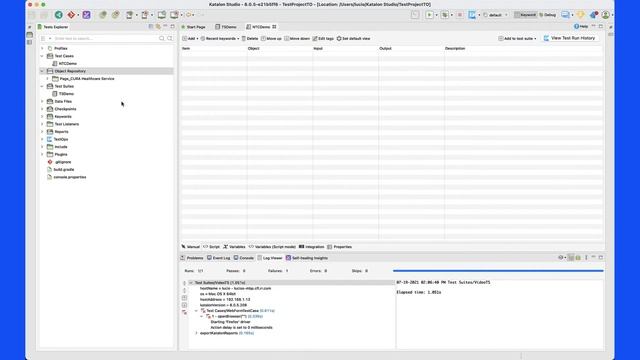This screenshot has height=360, width=640.
Task: Toggle tree view mode in Log Viewer
Action: click(x=571, y=258)
